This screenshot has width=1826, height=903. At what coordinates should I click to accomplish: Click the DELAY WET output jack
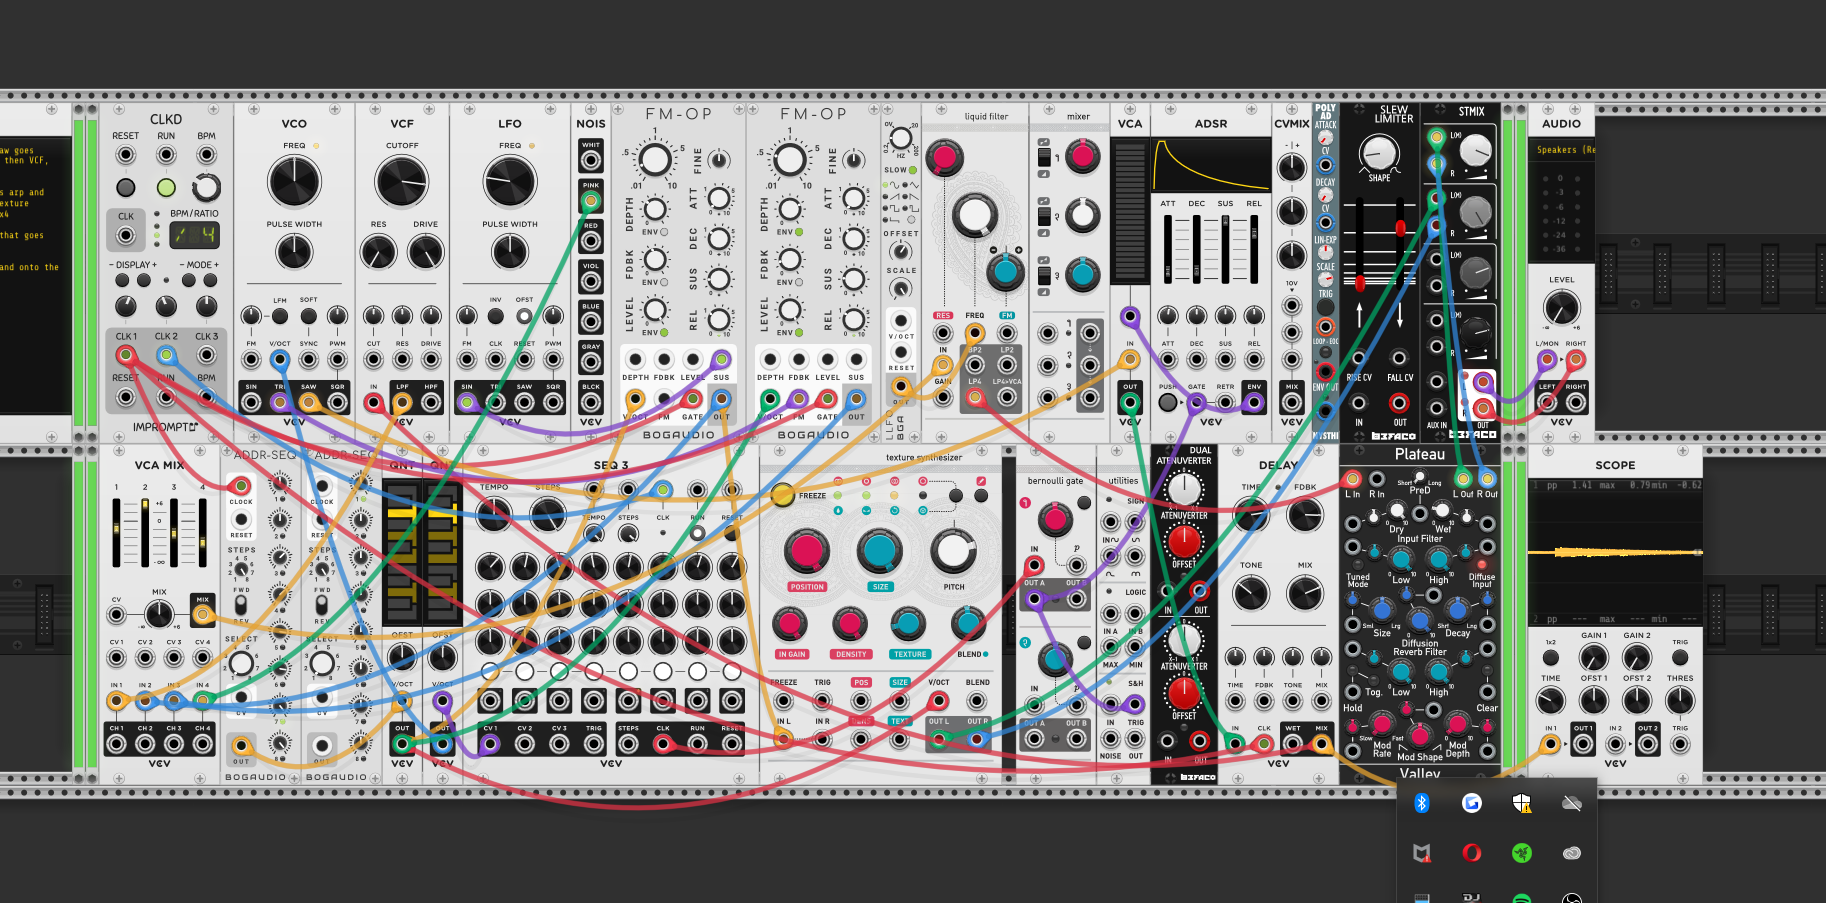[x=1293, y=743]
